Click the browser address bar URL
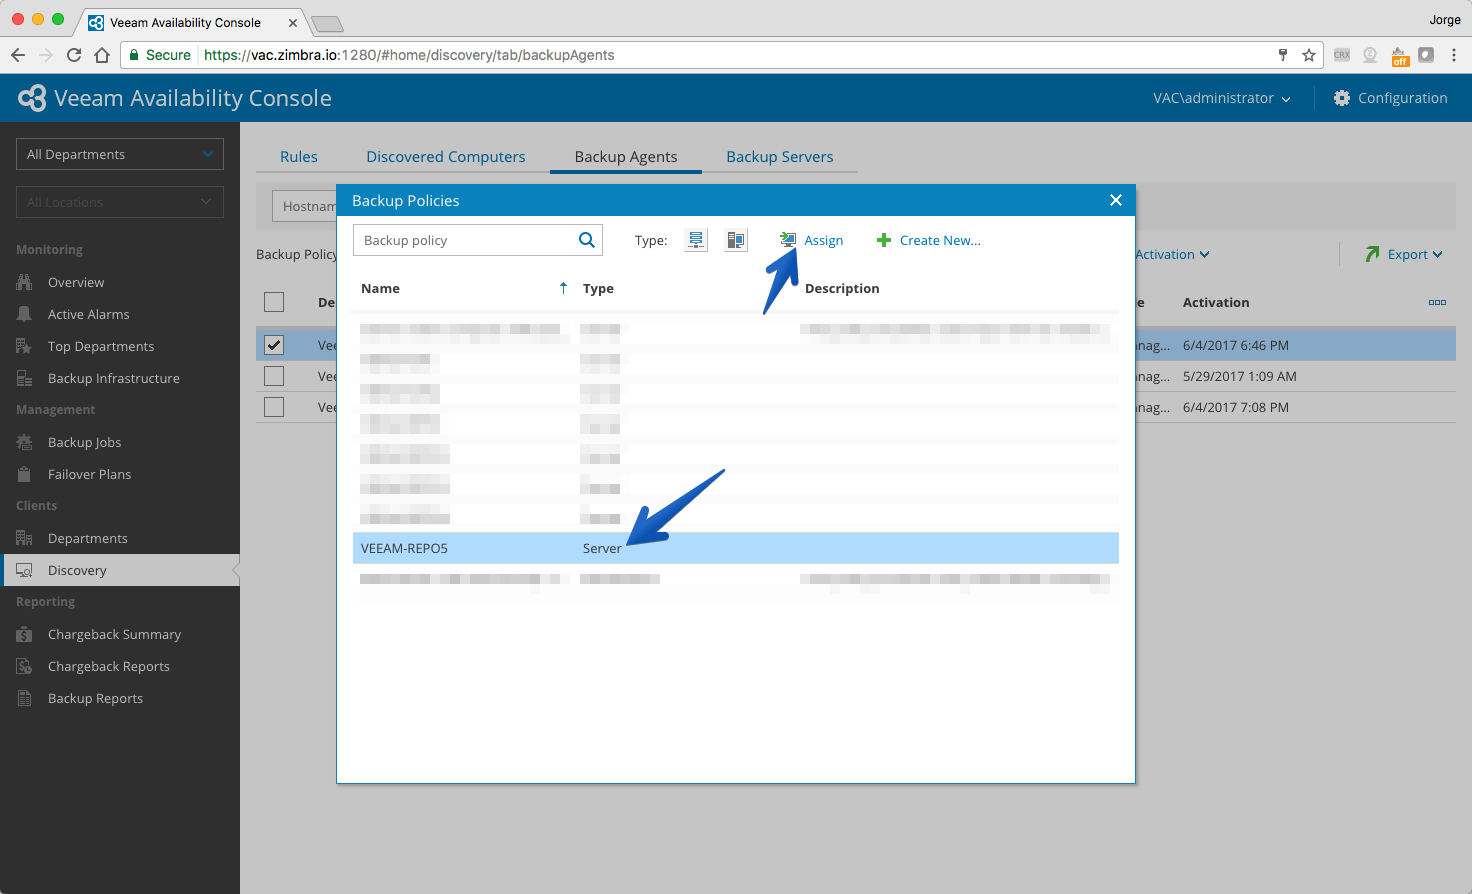This screenshot has width=1472, height=894. 409,55
